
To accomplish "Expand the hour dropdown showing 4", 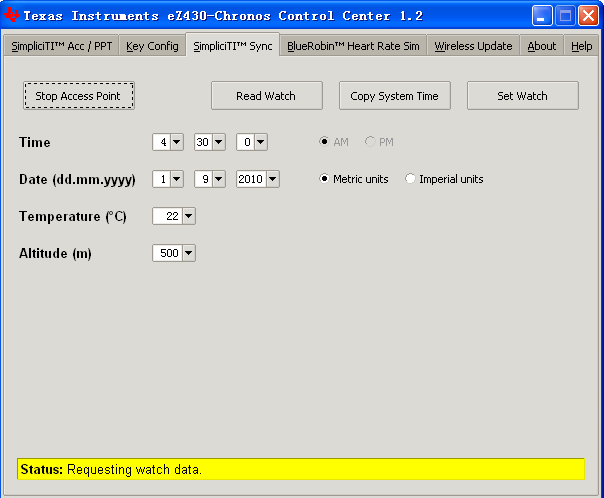I will [177, 142].
